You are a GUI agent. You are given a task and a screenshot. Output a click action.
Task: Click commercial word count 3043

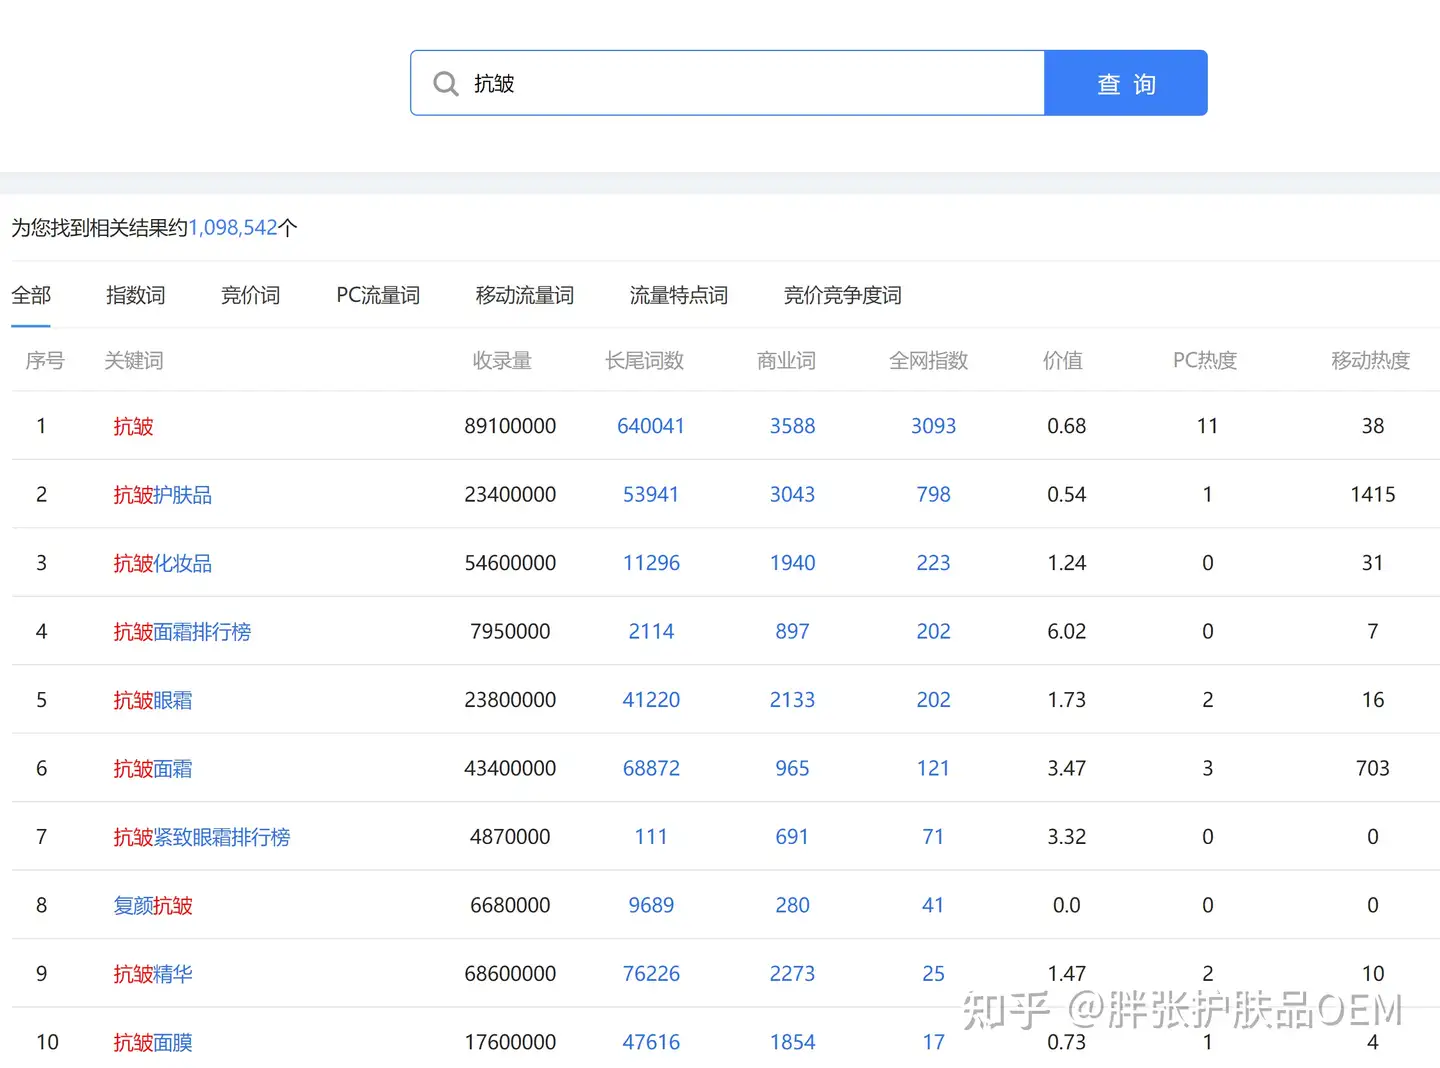tap(792, 495)
